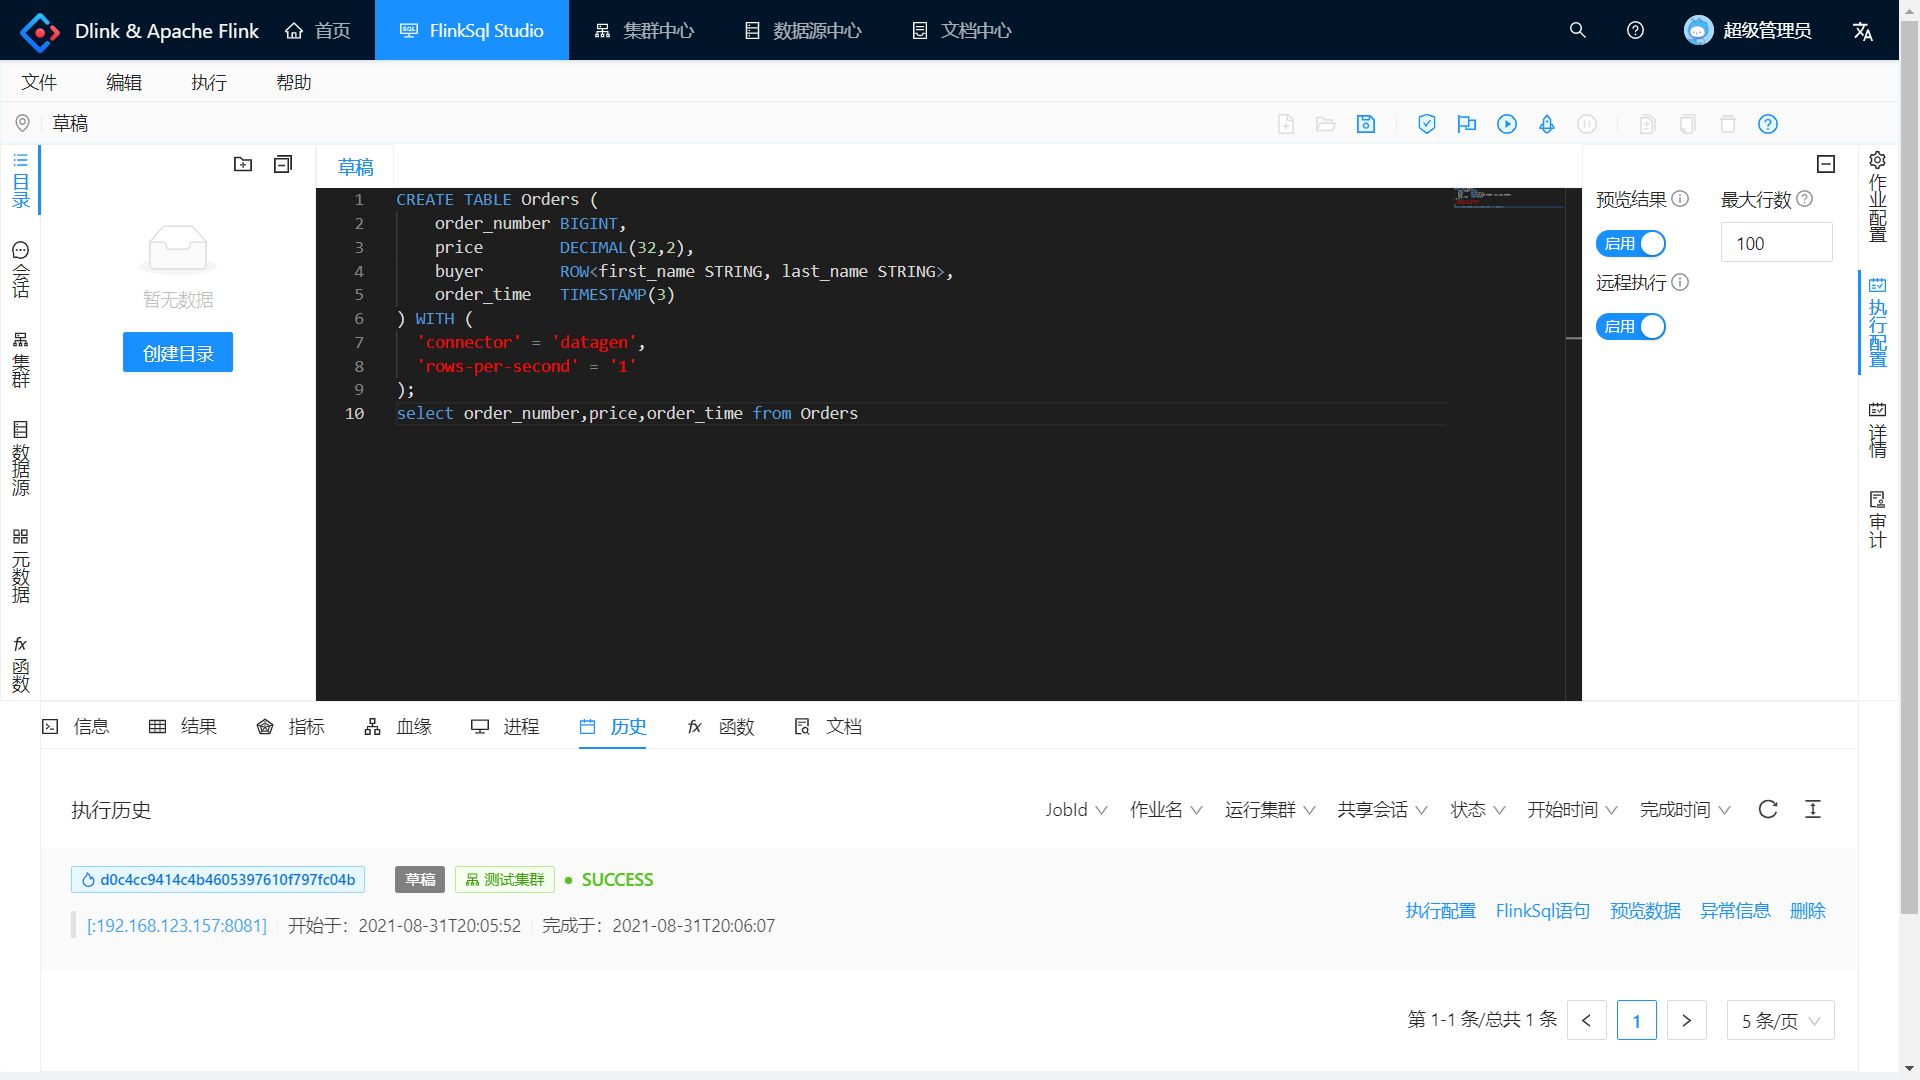Collapse the right config panel via minus icon
The height and width of the screenshot is (1080, 1920).
(x=1826, y=164)
